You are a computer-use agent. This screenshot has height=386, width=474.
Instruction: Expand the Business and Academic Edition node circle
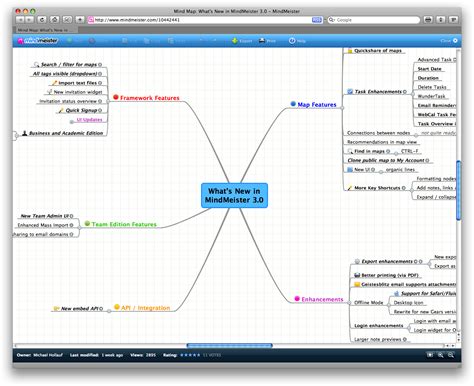coord(16,136)
